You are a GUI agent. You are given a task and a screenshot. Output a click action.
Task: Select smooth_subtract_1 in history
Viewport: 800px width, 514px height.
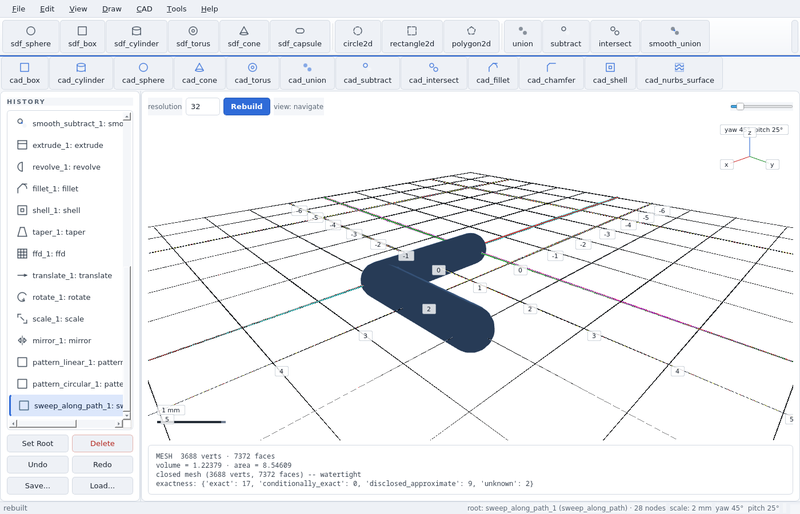click(66, 124)
